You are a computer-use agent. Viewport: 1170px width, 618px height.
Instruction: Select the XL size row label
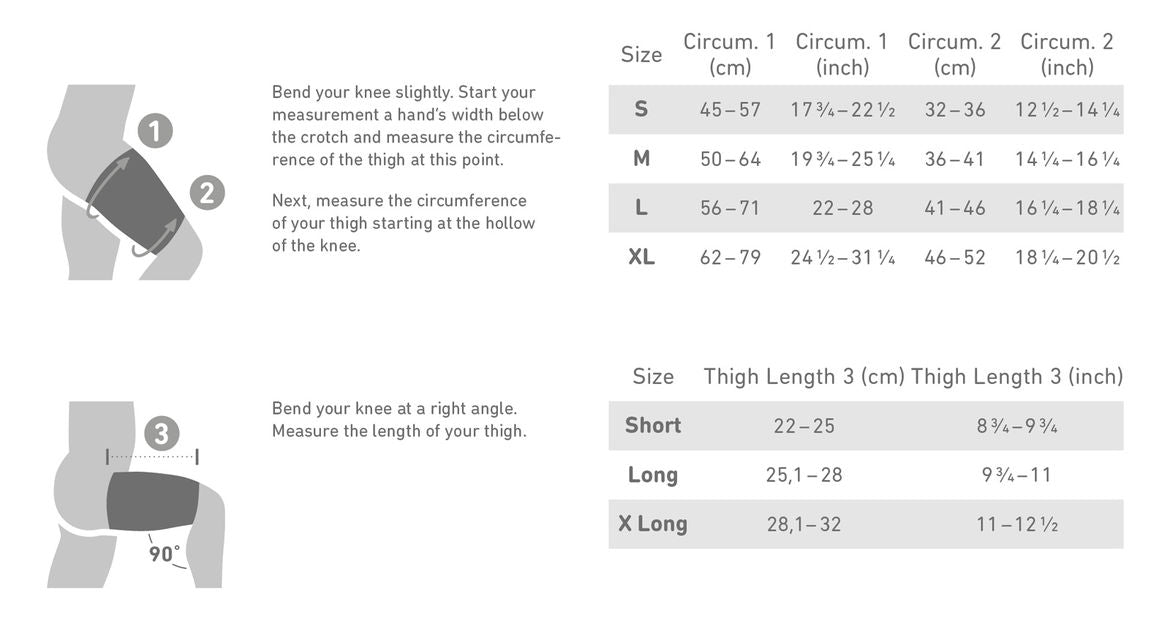[x=641, y=257]
